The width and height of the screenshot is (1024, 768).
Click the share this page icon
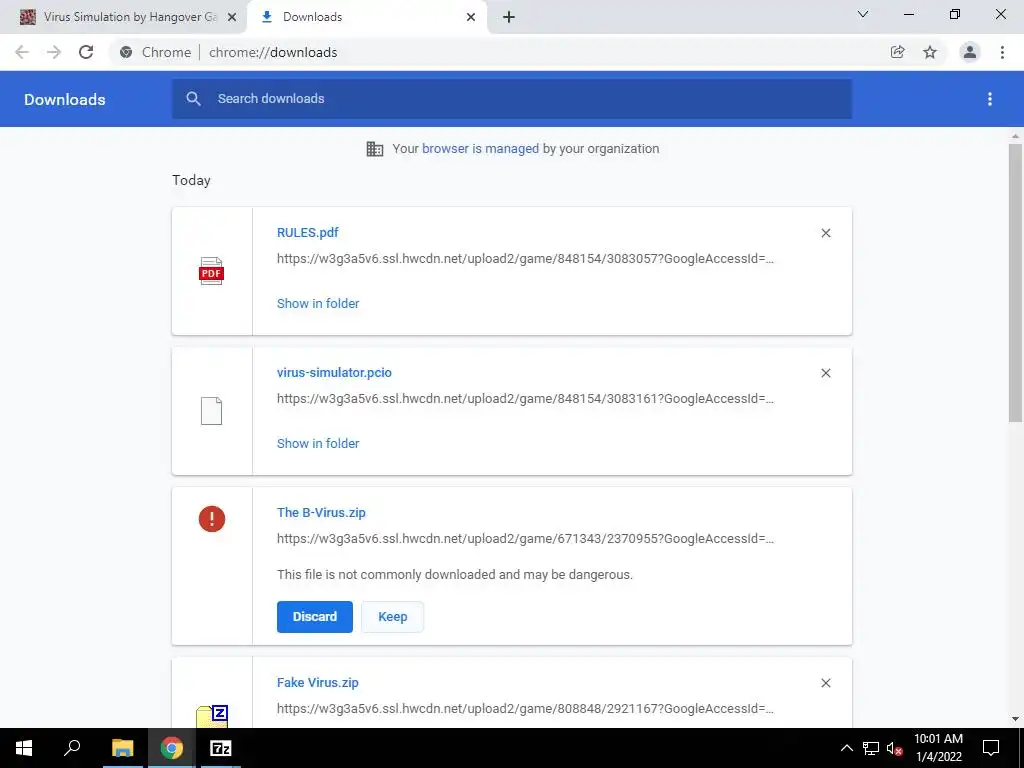897,52
